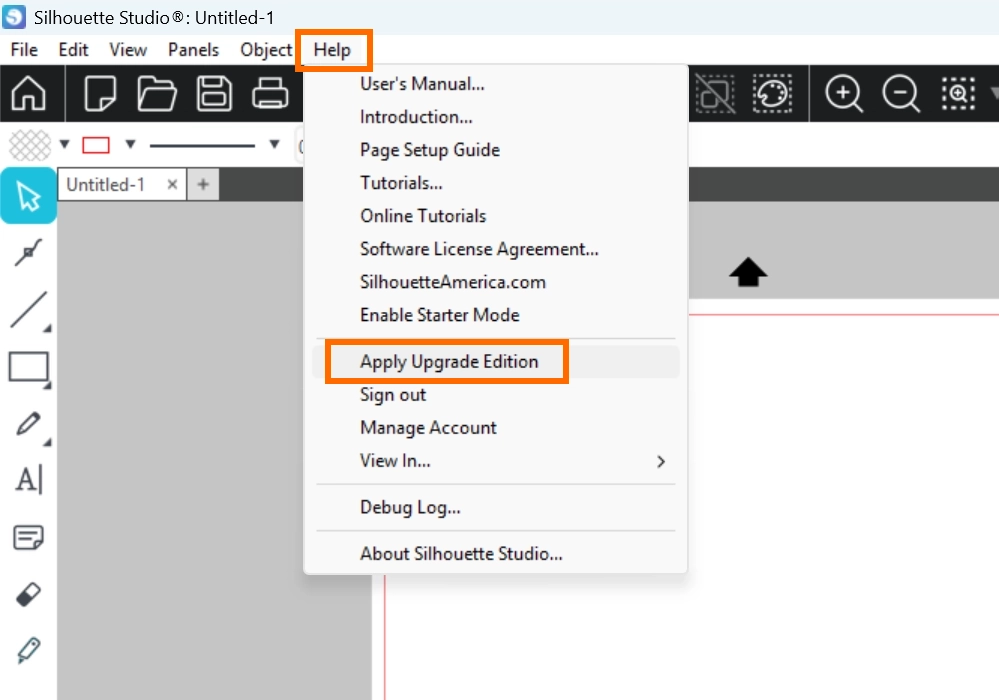Close the Untitled-1 tab

pos(172,184)
